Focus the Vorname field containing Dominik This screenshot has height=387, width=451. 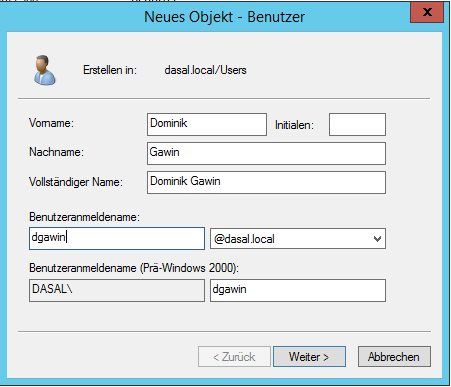pos(207,124)
